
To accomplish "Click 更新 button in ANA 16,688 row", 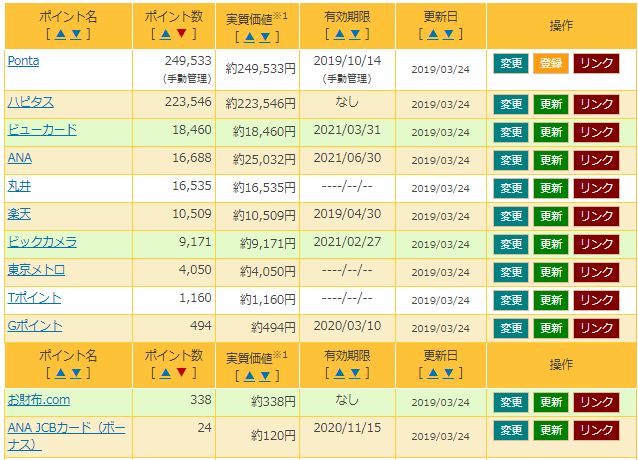I will [551, 161].
